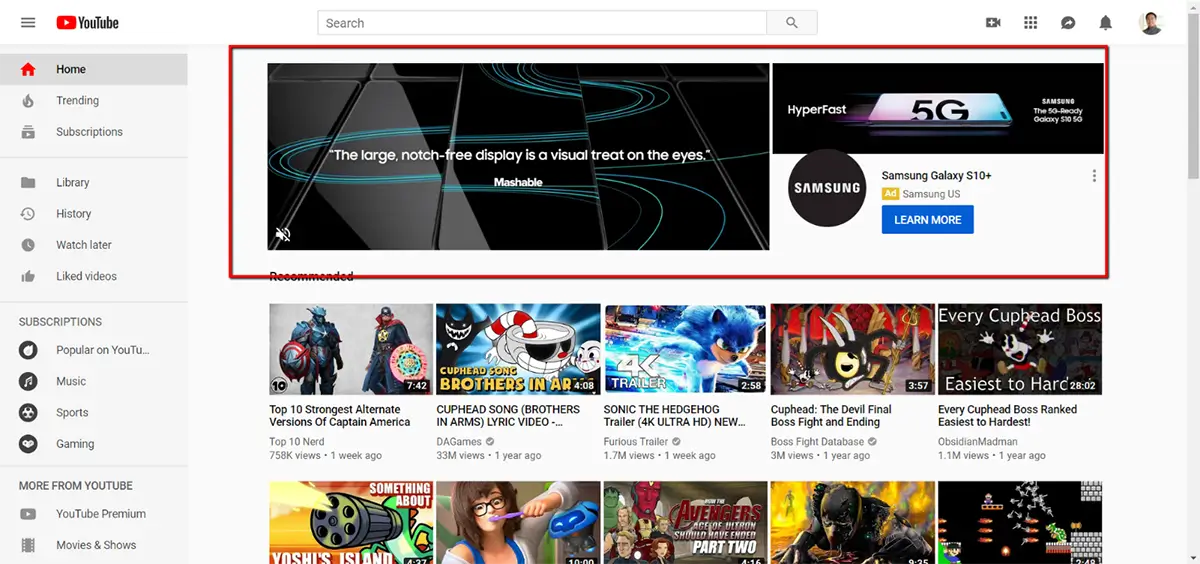This screenshot has height=564, width=1200.
Task: Play the Samsung ad video
Action: coord(518,156)
